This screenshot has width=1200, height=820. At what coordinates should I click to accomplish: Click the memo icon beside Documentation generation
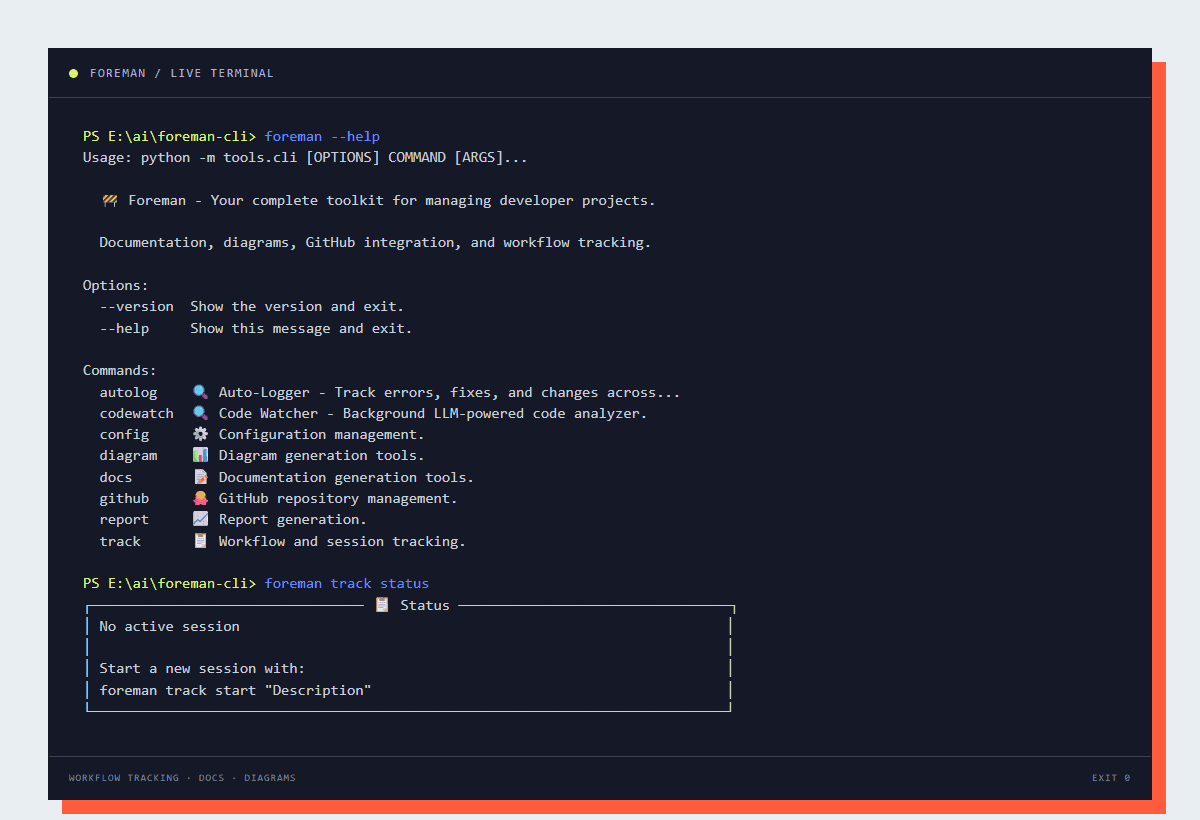(x=200, y=477)
